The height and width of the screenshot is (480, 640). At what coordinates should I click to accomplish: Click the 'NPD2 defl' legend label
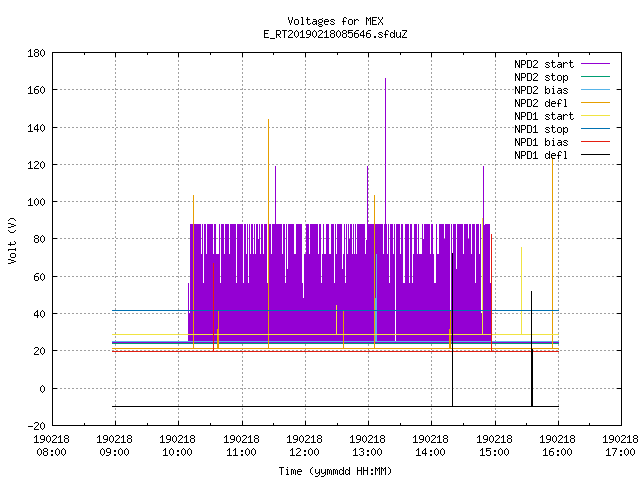point(541,103)
